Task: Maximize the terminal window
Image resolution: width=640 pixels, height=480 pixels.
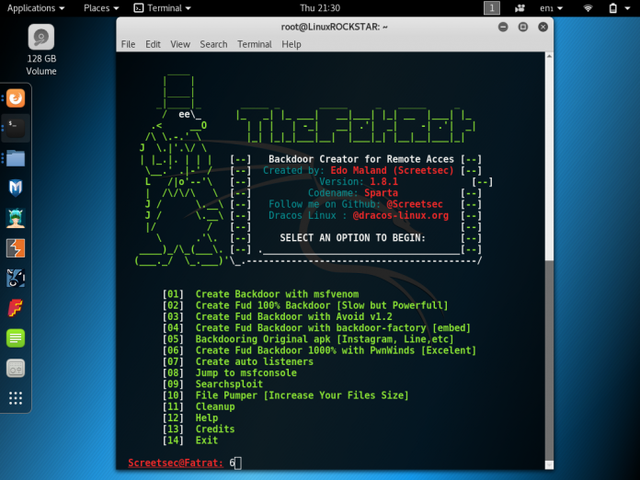Action: click(523, 27)
